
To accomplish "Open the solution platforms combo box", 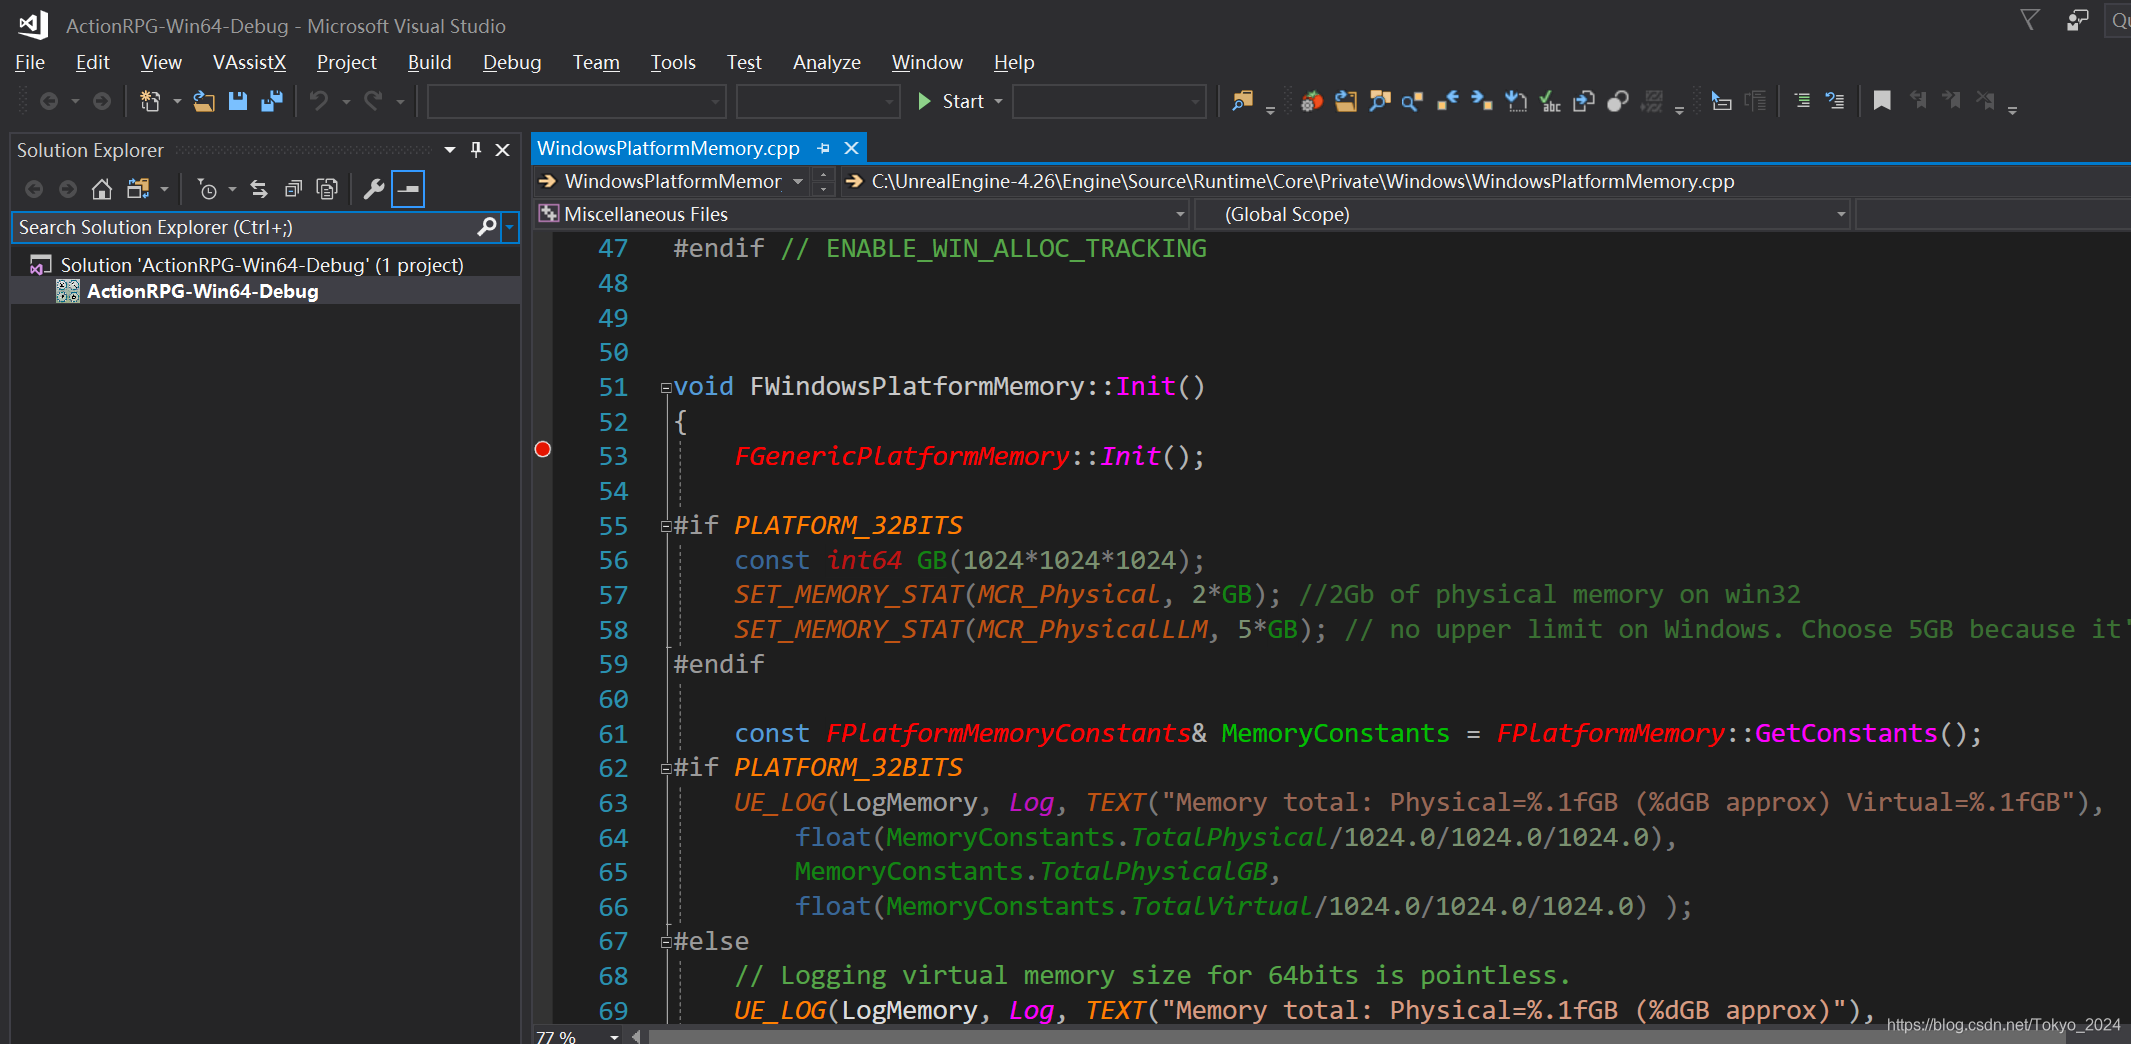I will pos(817,101).
